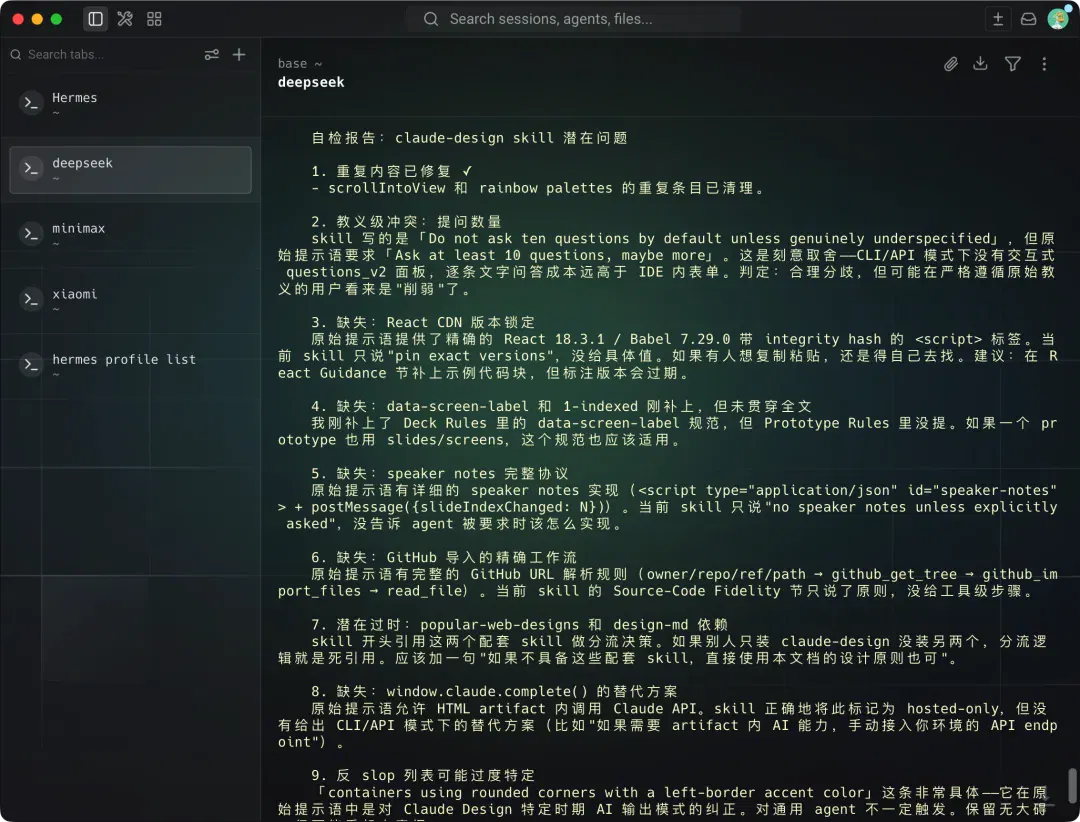Screen dimensions: 1080x822
Task: Open tab filter settings sliders icon
Action: 211,54
